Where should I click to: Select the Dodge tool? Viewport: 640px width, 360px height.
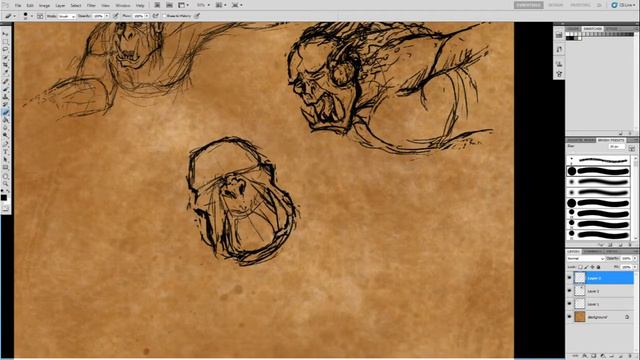tap(6, 135)
